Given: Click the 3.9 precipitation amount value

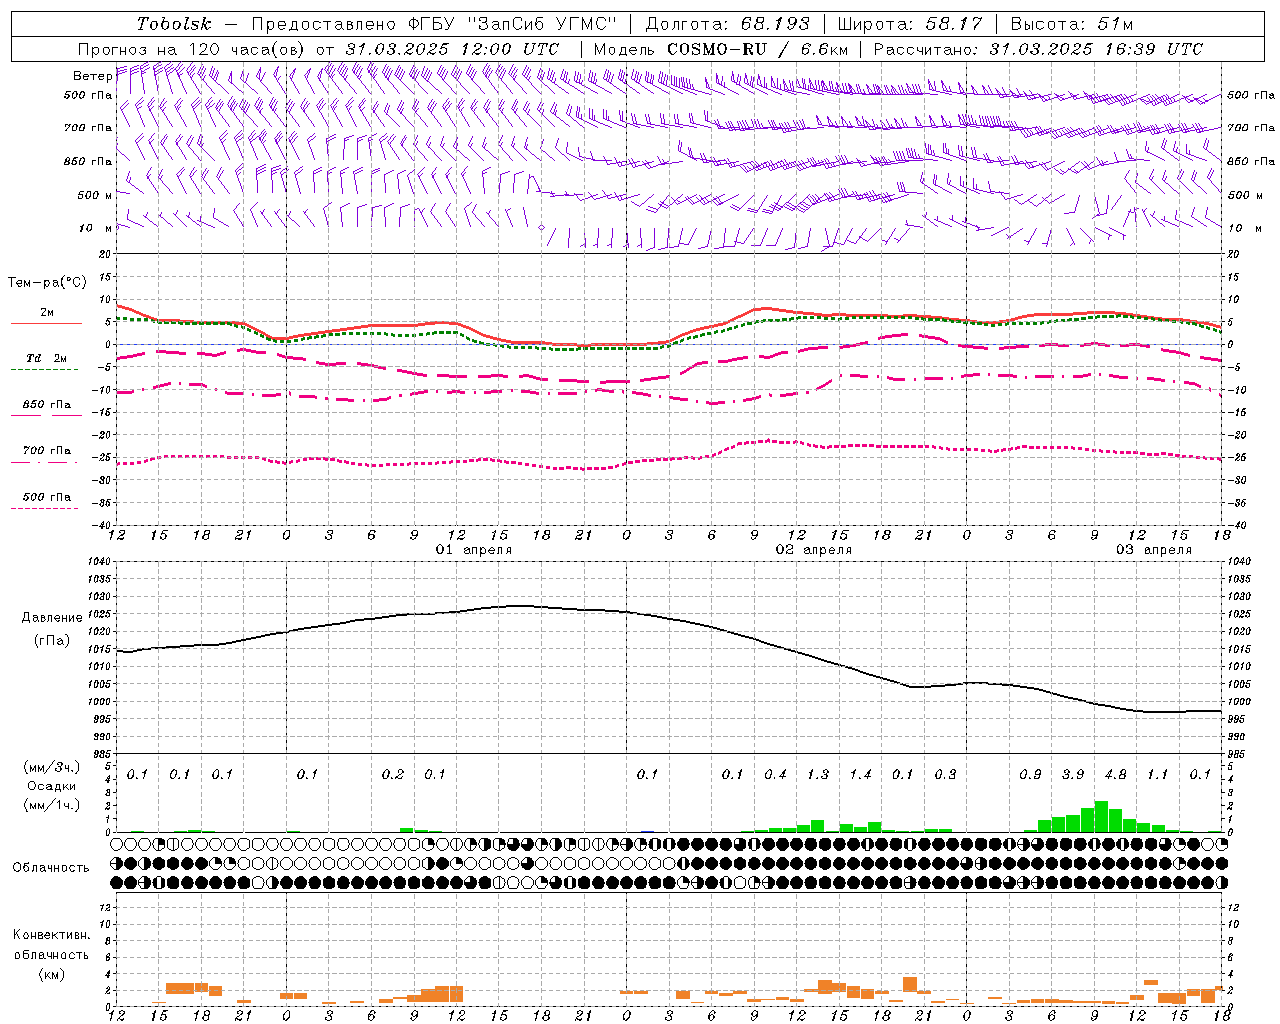Looking at the screenshot, I should (1073, 775).
